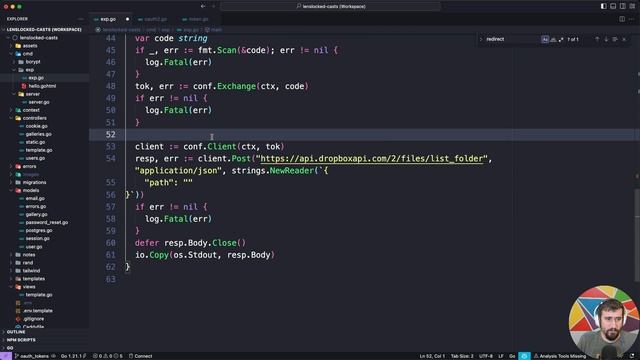640x360 pixels.
Task: Open postgres.go file
Action: (44, 231)
